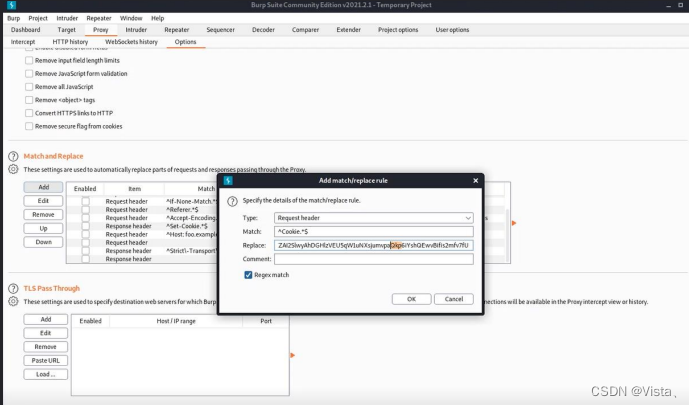Enable Convert HTTPS links to HTTP

click(x=29, y=113)
